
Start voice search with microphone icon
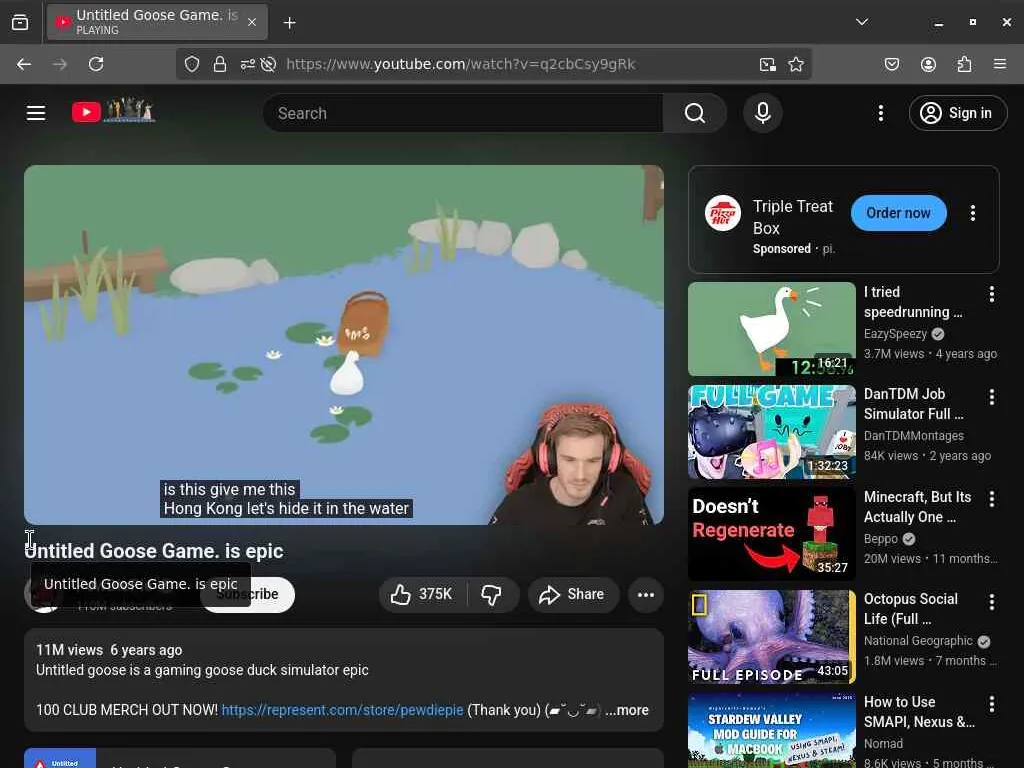pos(762,113)
